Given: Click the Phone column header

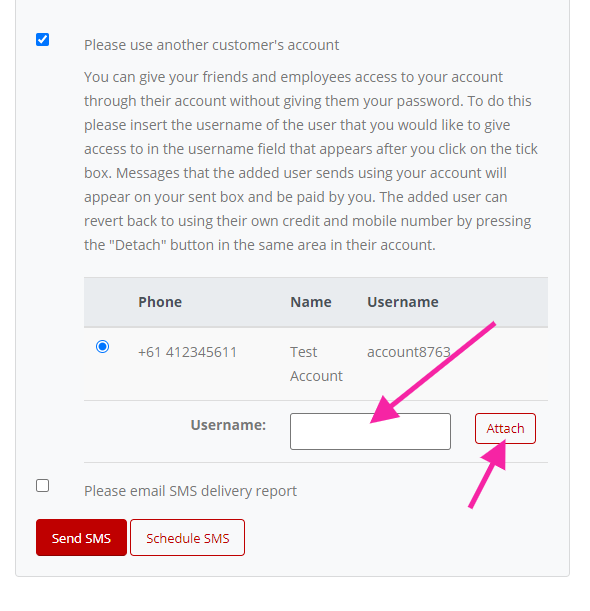Looking at the screenshot, I should [160, 302].
